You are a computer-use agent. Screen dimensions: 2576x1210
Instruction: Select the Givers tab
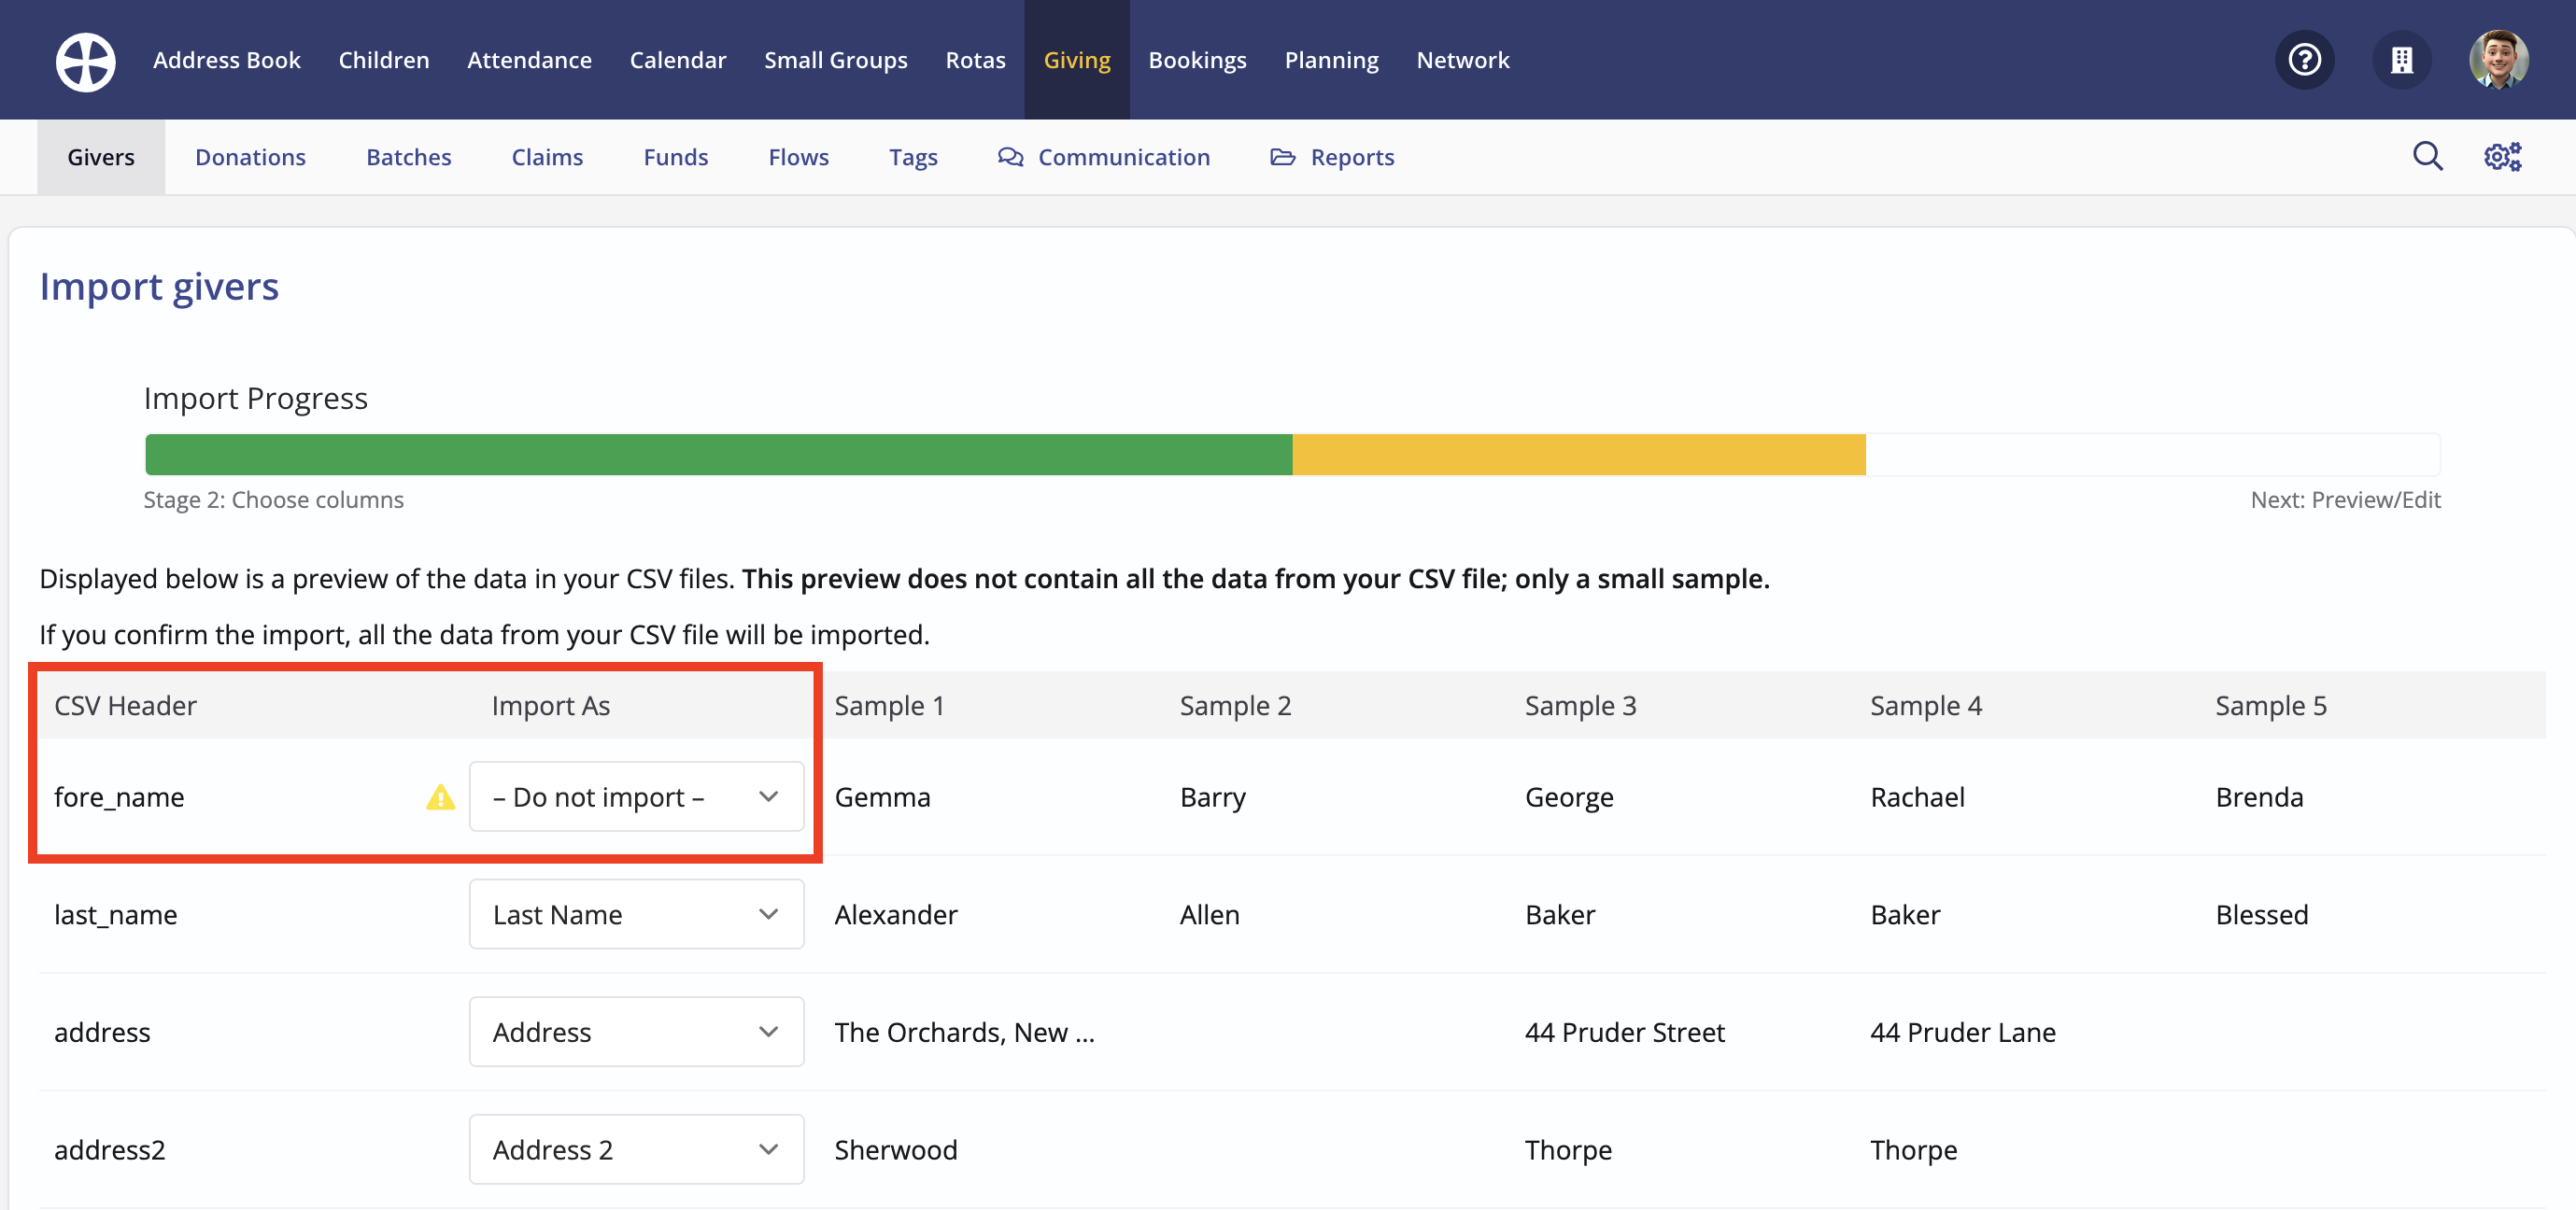point(101,157)
